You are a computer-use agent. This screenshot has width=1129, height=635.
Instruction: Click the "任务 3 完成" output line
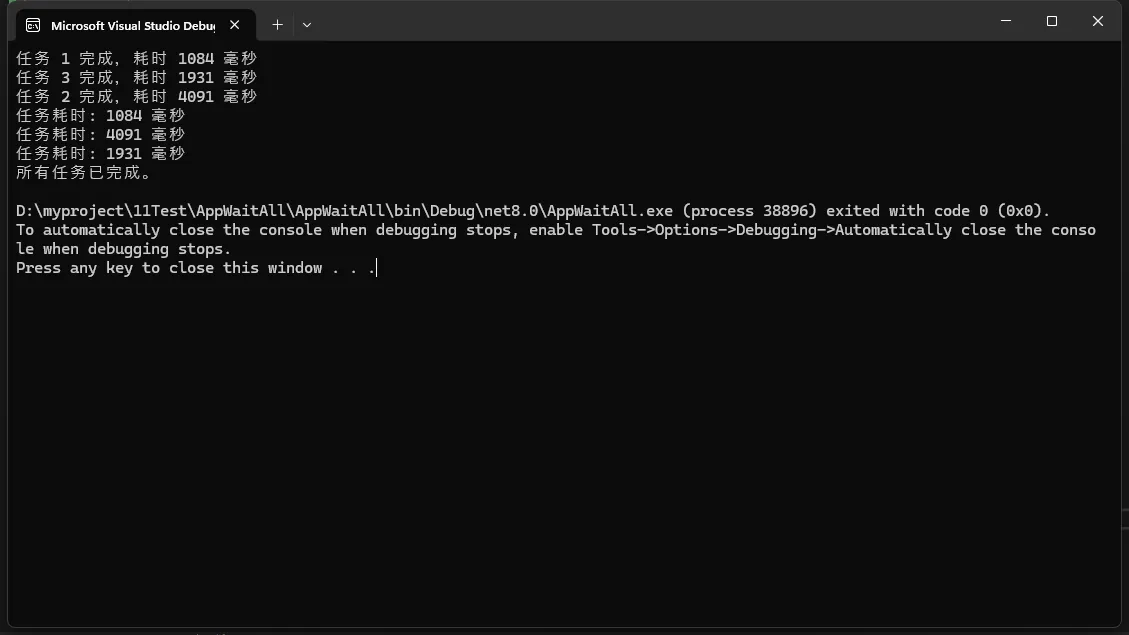coord(136,77)
